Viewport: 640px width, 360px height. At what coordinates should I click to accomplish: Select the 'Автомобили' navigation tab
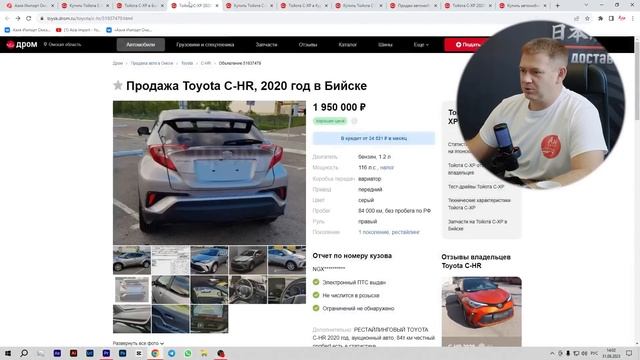click(x=140, y=44)
